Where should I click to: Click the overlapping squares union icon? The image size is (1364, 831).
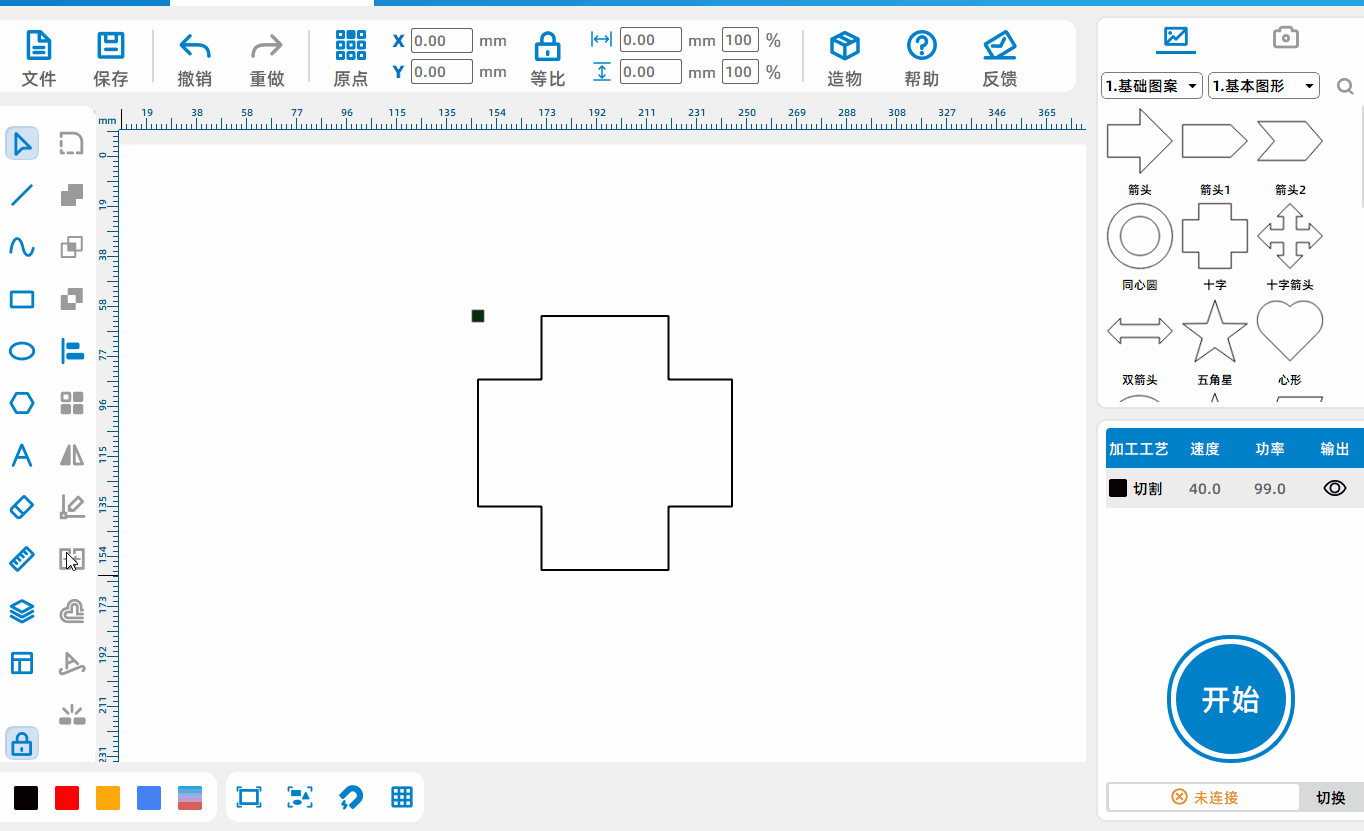point(71,195)
